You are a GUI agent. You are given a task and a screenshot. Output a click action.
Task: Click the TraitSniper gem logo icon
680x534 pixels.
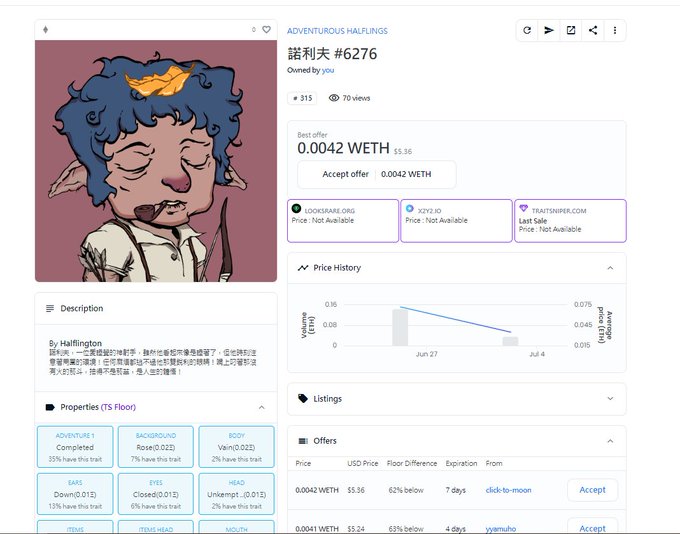click(x=523, y=209)
